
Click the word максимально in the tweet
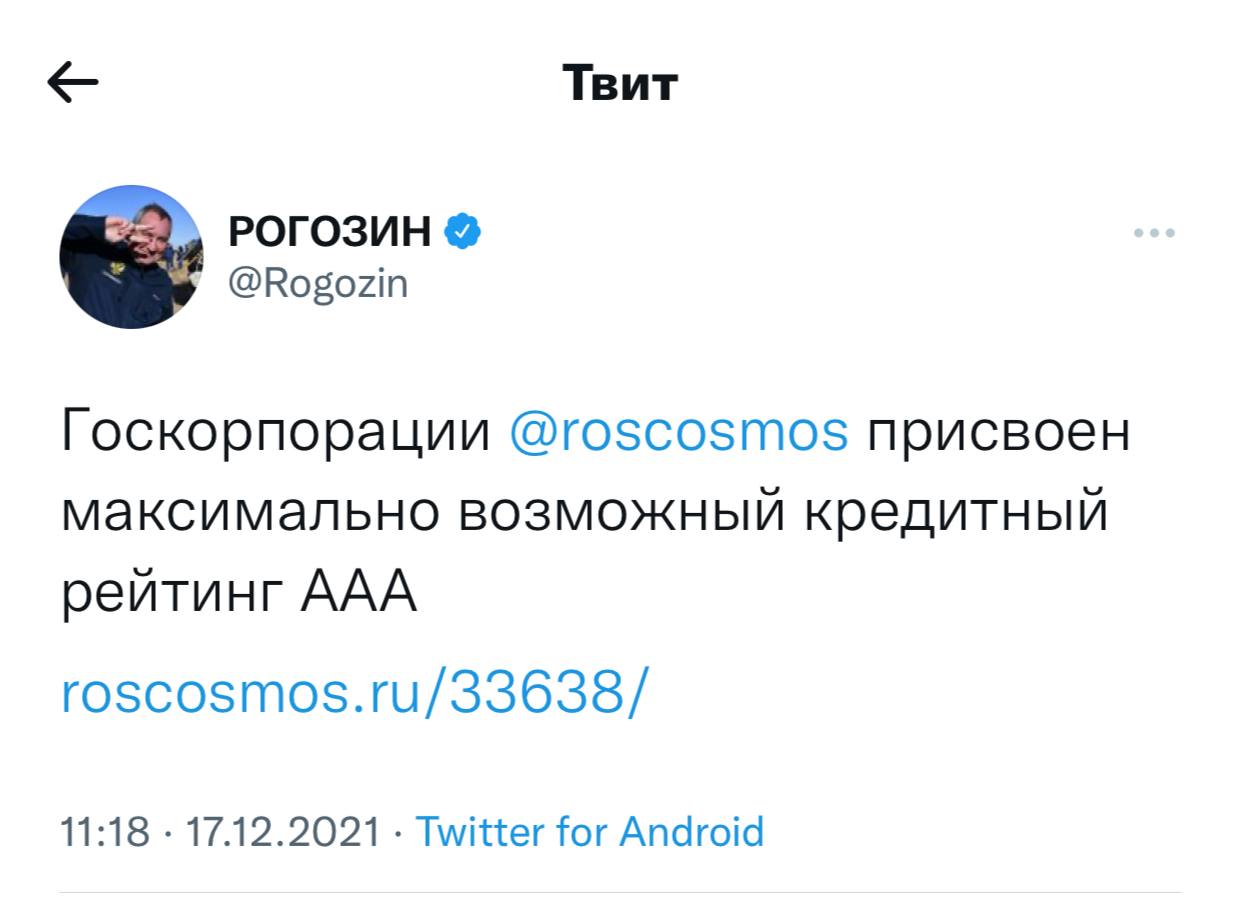pyautogui.click(x=250, y=513)
